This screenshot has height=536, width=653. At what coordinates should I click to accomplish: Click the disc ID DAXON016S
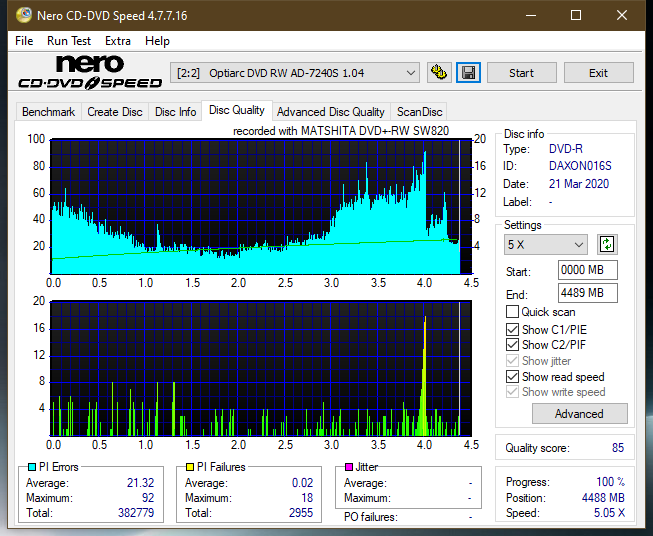(x=580, y=166)
